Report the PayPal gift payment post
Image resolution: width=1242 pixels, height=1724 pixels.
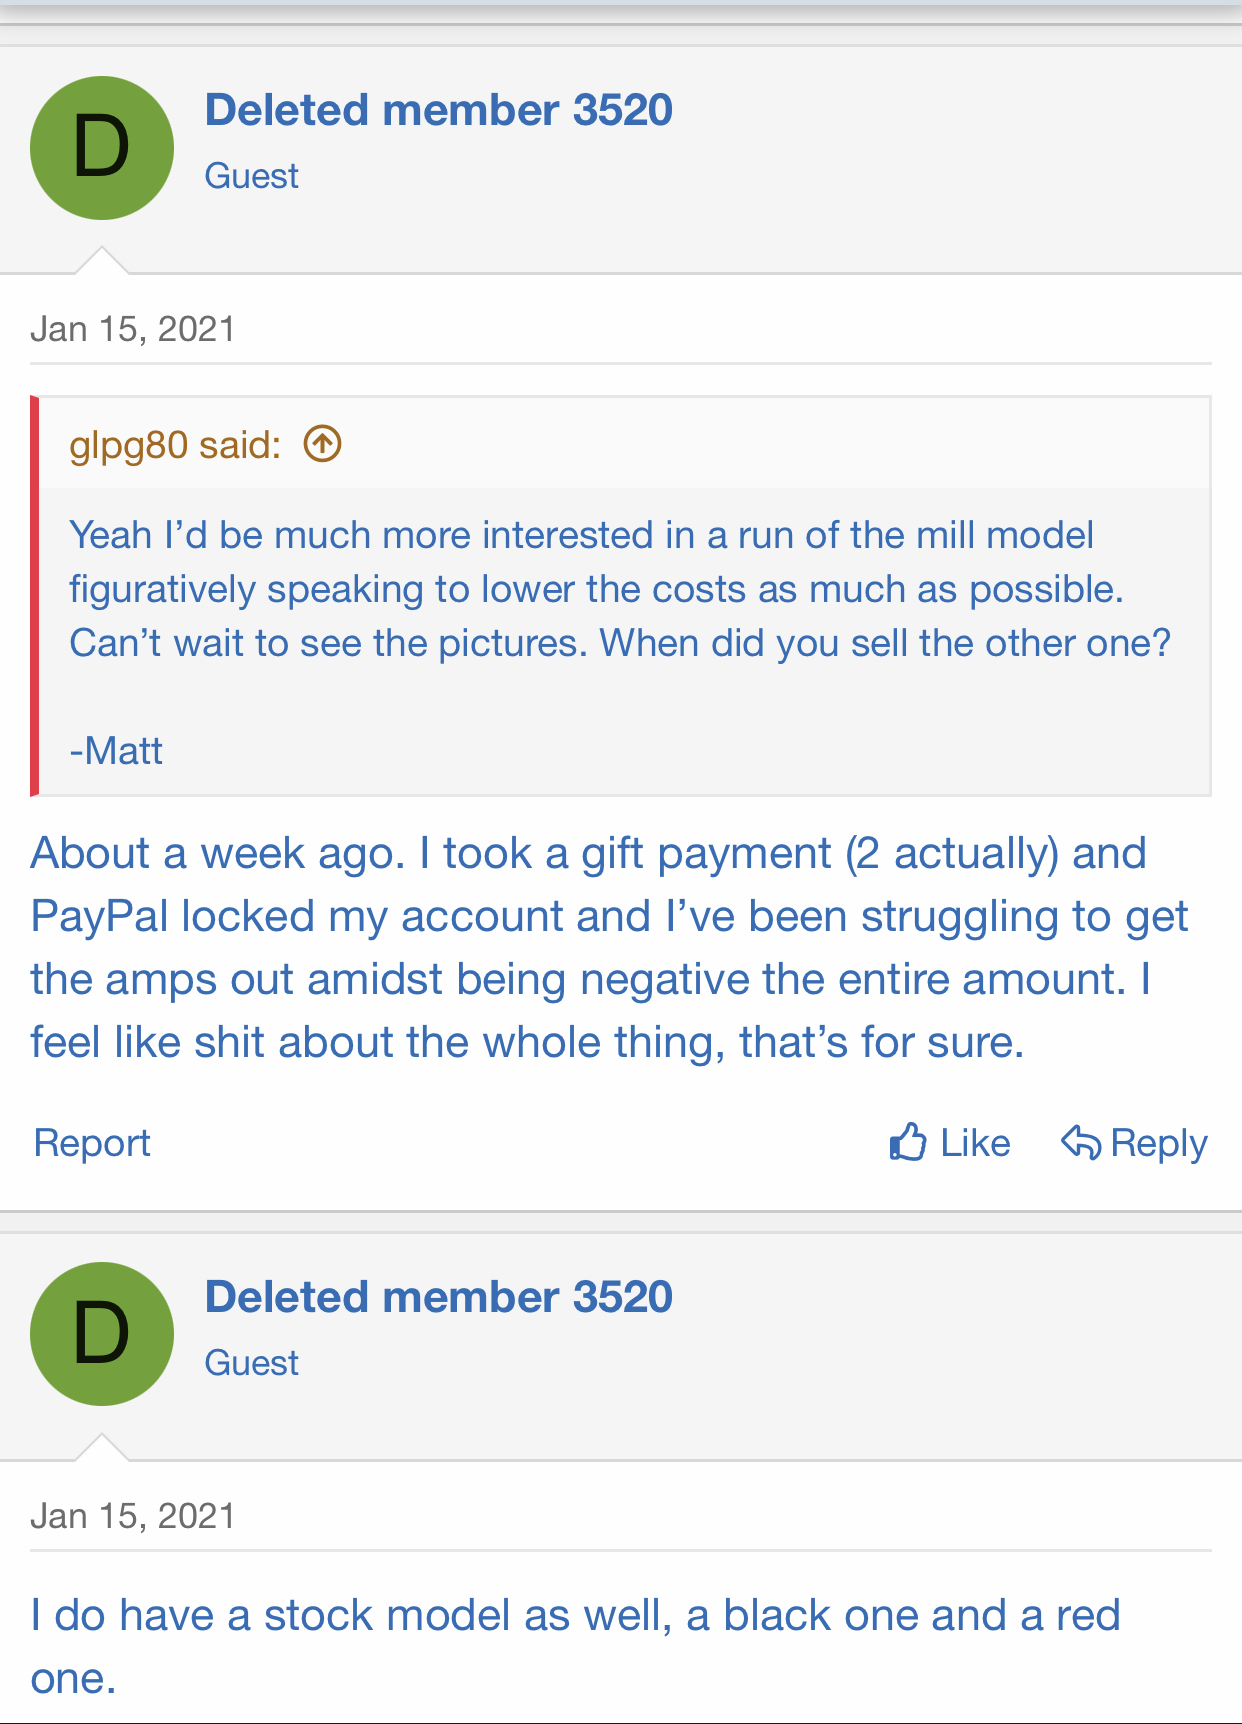(92, 1143)
